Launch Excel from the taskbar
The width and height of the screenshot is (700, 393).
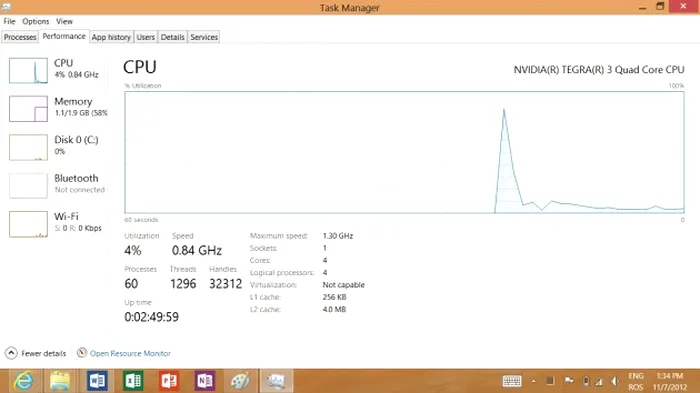[133, 381]
